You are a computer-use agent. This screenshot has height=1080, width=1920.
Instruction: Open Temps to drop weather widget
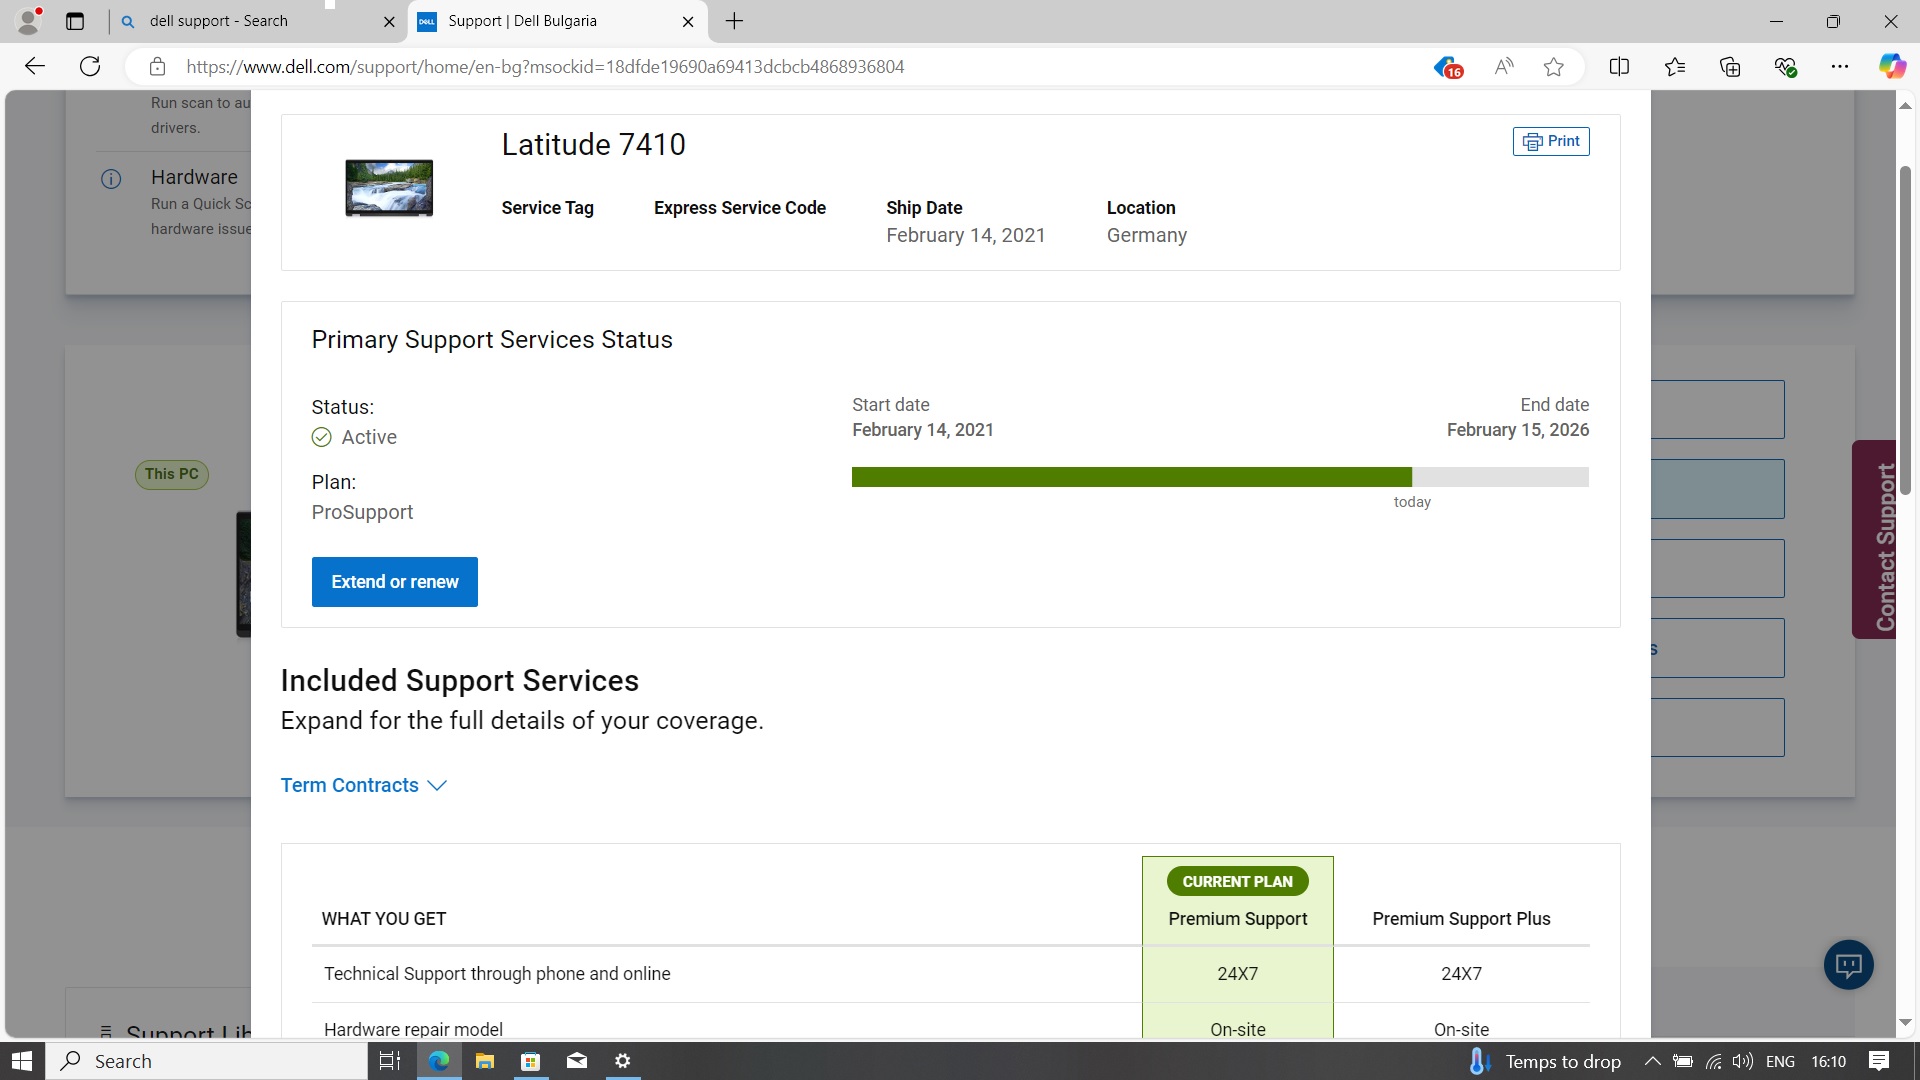point(1545,1061)
